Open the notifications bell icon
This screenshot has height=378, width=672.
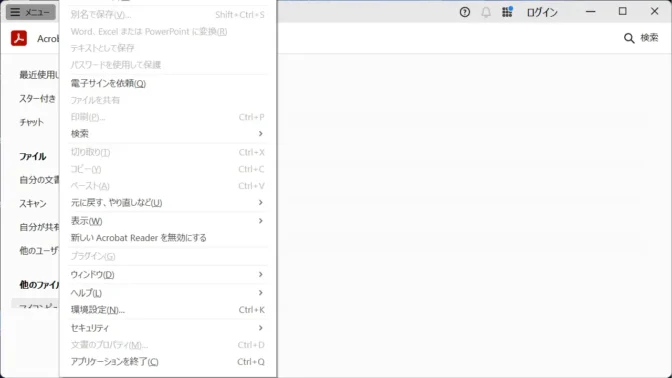[x=486, y=12]
